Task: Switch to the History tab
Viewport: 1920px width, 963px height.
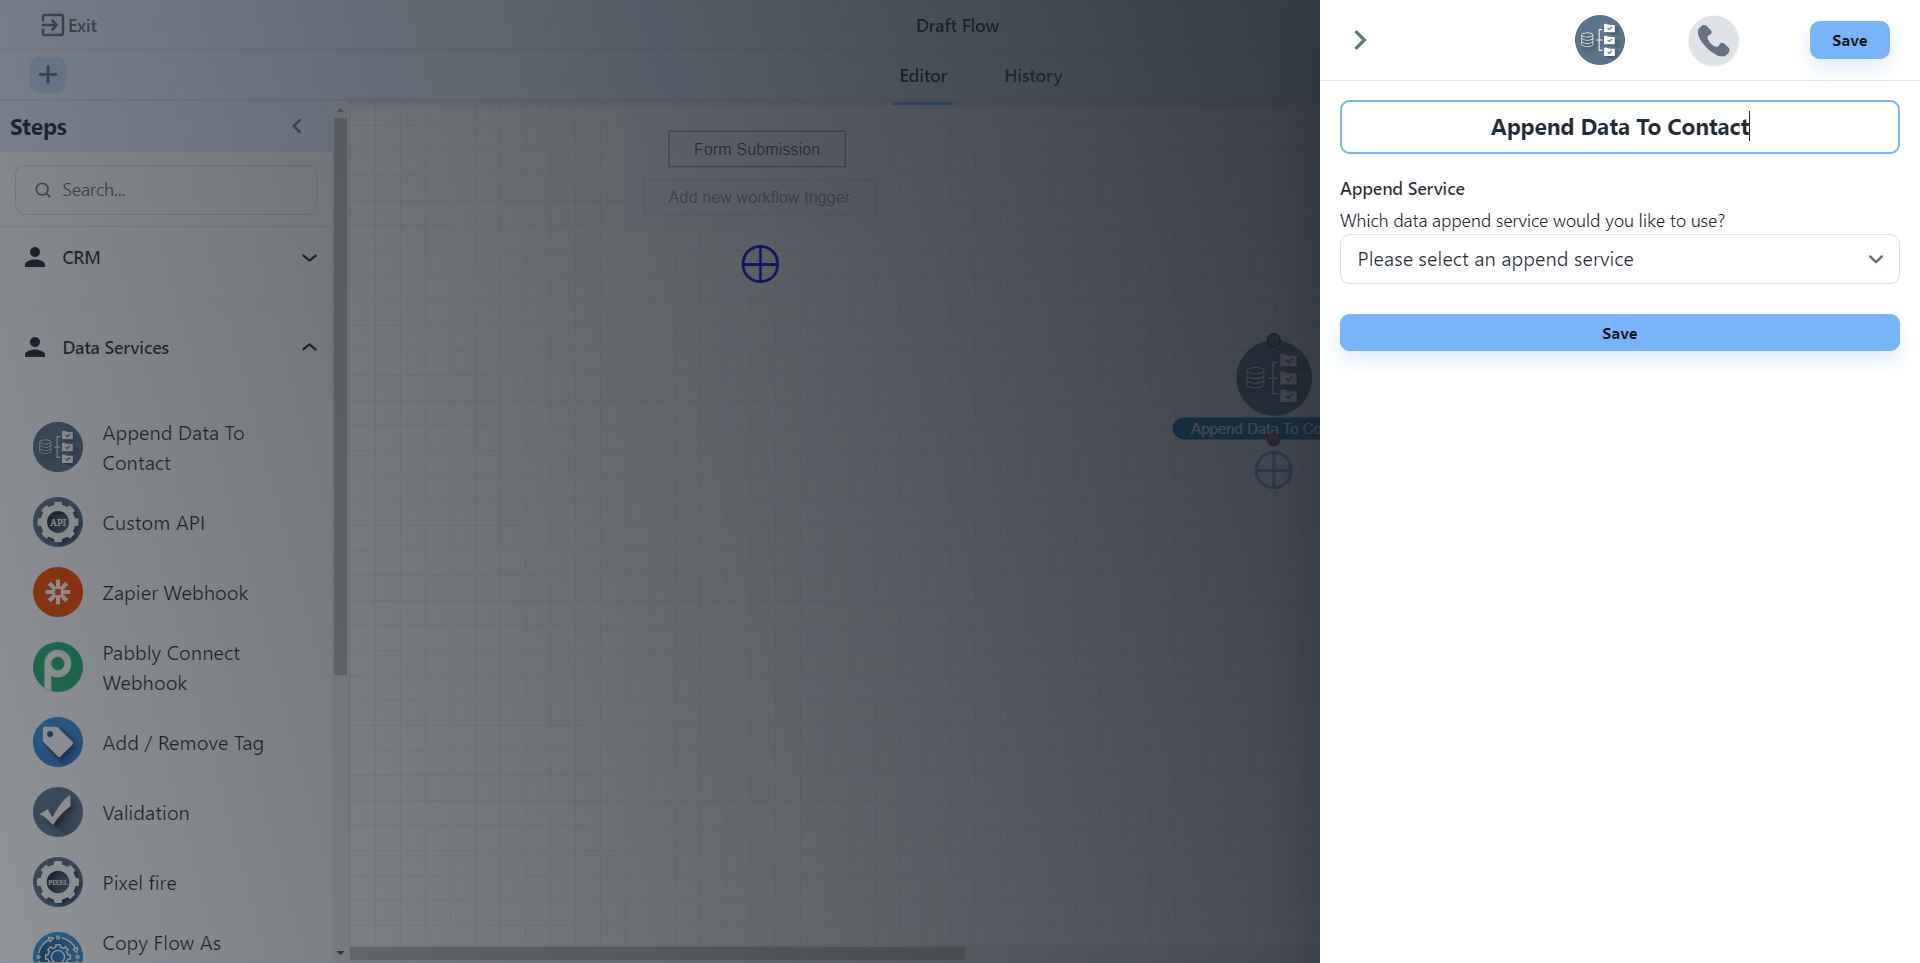Action: 1033,76
